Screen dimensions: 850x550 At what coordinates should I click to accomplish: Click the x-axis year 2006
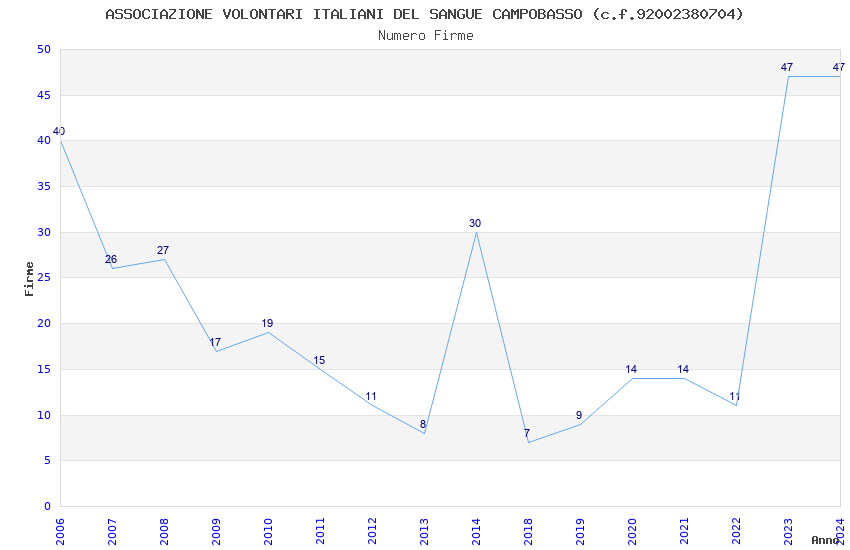(x=60, y=531)
